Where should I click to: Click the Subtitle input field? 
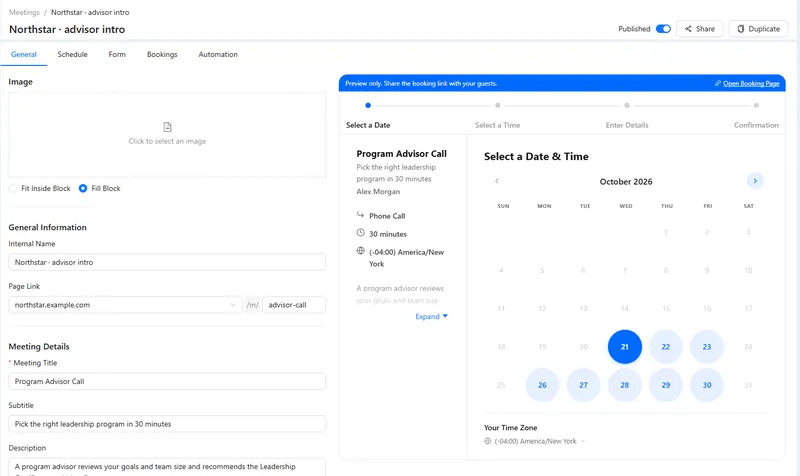167,424
